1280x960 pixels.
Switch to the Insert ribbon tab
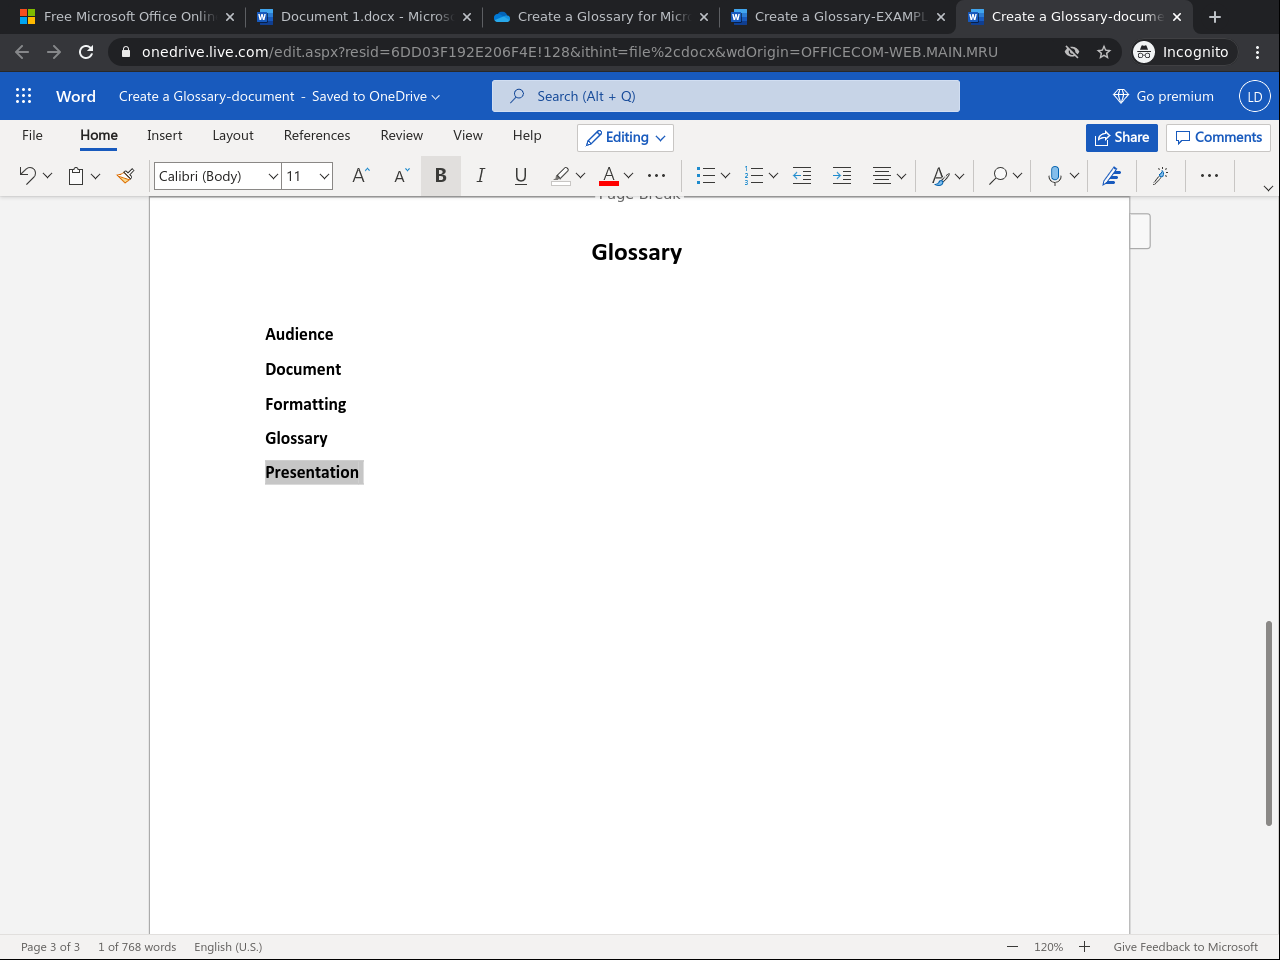tap(164, 135)
